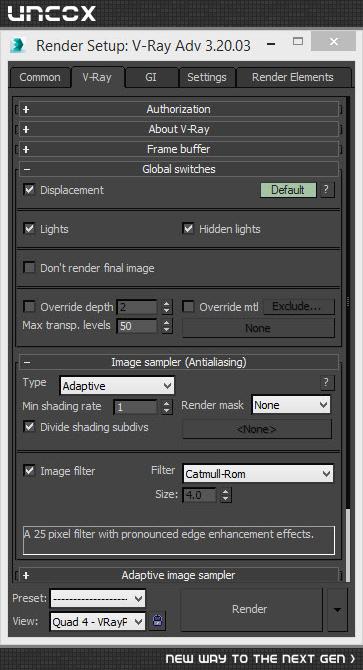Click the Min shading rate input field

point(137,407)
